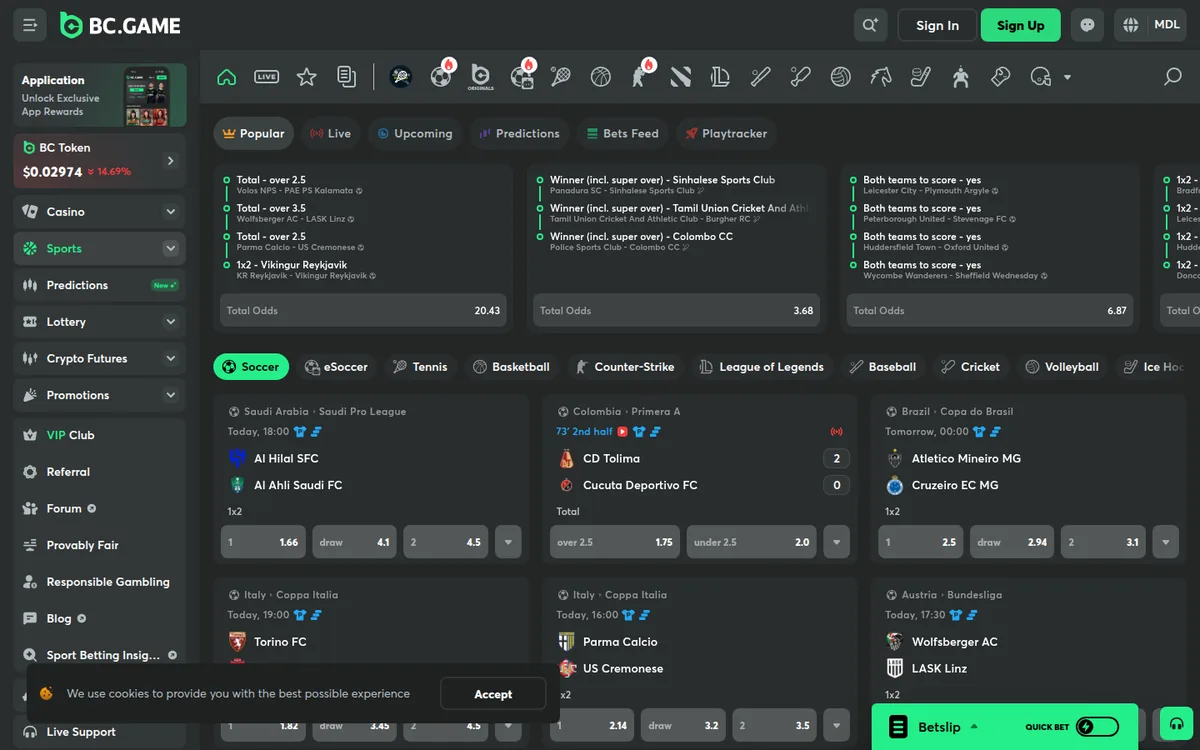
Task: Filter matches by Cricket chip
Action: [970, 367]
